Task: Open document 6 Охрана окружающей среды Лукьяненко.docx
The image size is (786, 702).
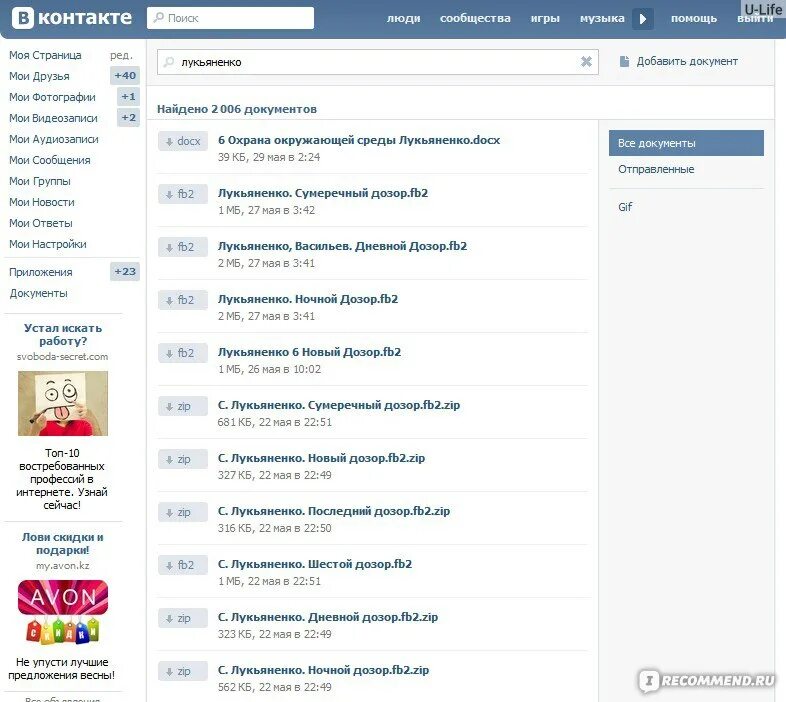Action: (x=359, y=140)
